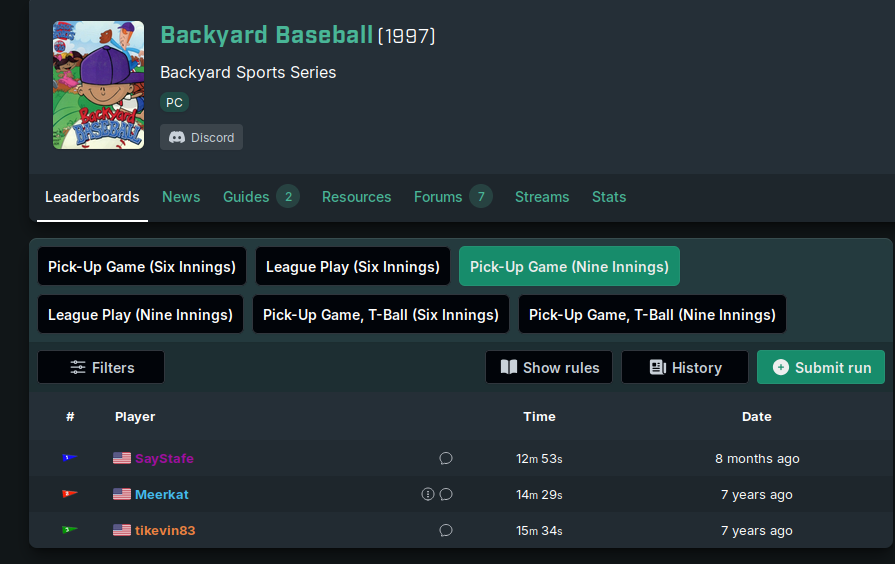This screenshot has width=895, height=564.
Task: Click the first place flag icon
Action: click(x=70, y=458)
